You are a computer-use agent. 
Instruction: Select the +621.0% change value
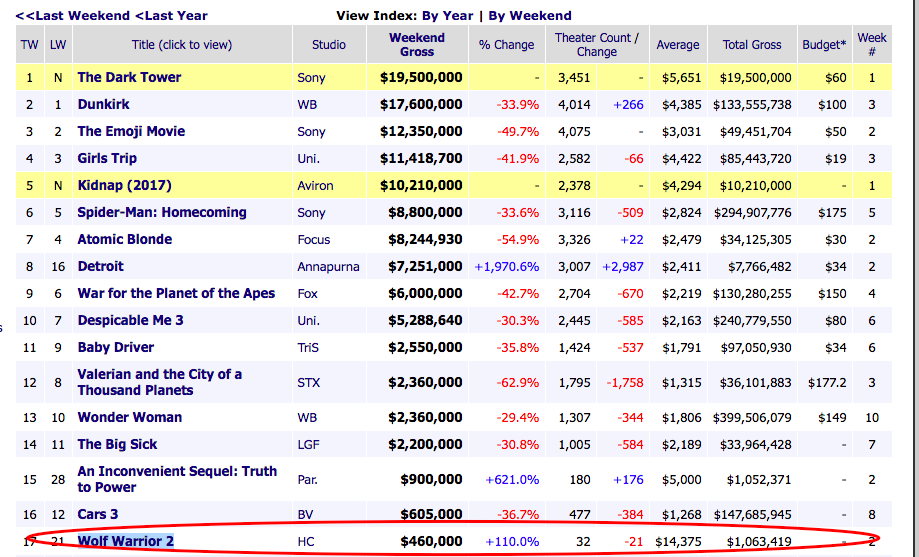pyautogui.click(x=512, y=480)
